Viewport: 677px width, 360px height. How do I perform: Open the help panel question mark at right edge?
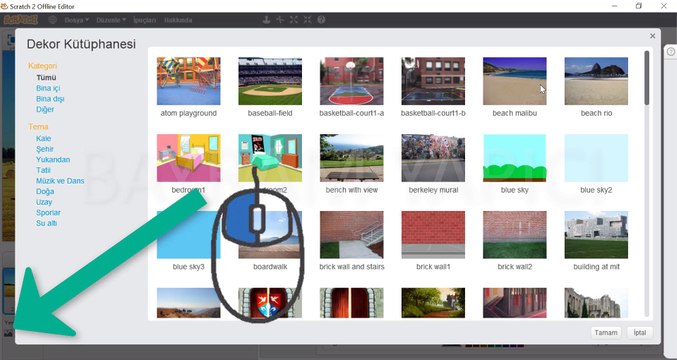[x=671, y=51]
